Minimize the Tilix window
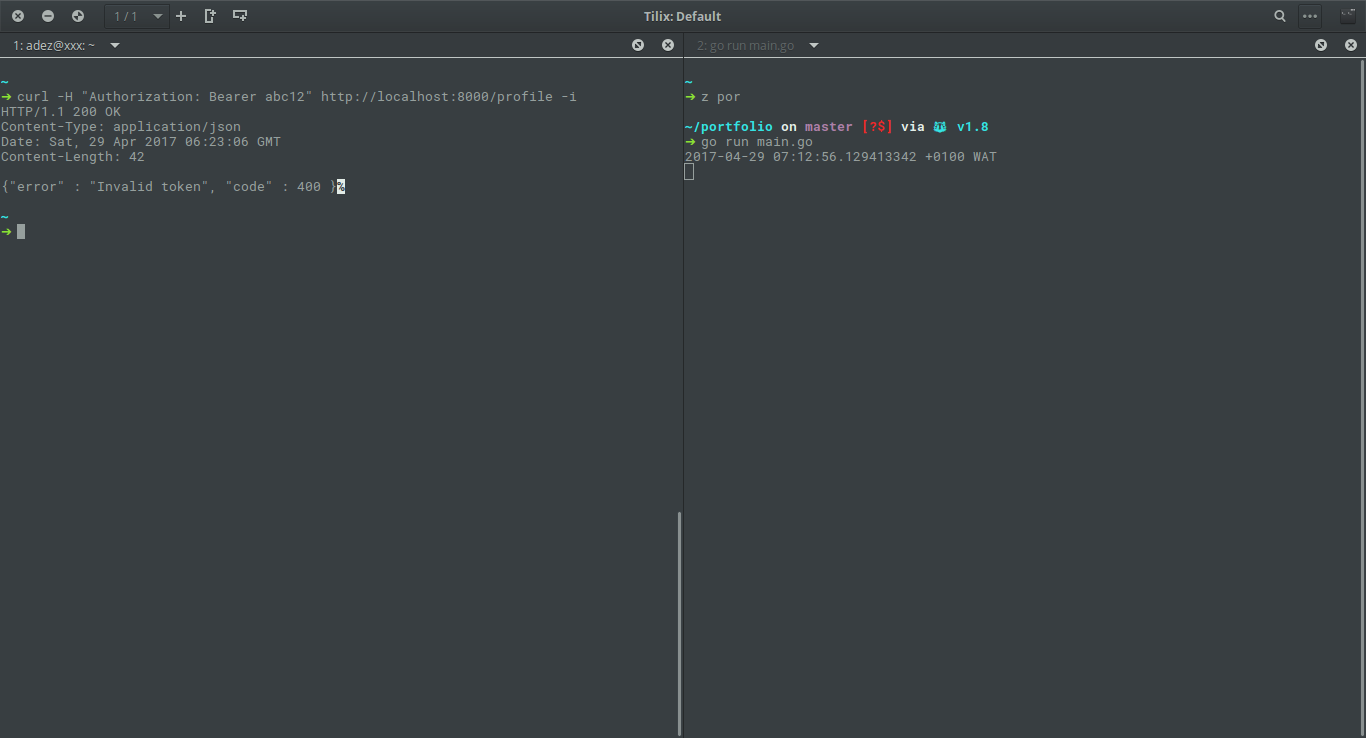This screenshot has width=1366, height=738. tap(48, 16)
